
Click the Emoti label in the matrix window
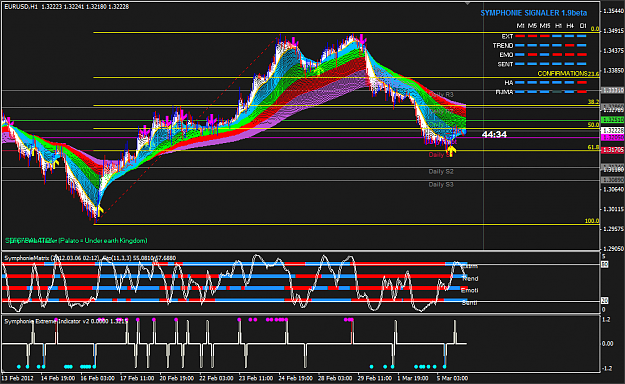pyautogui.click(x=470, y=290)
